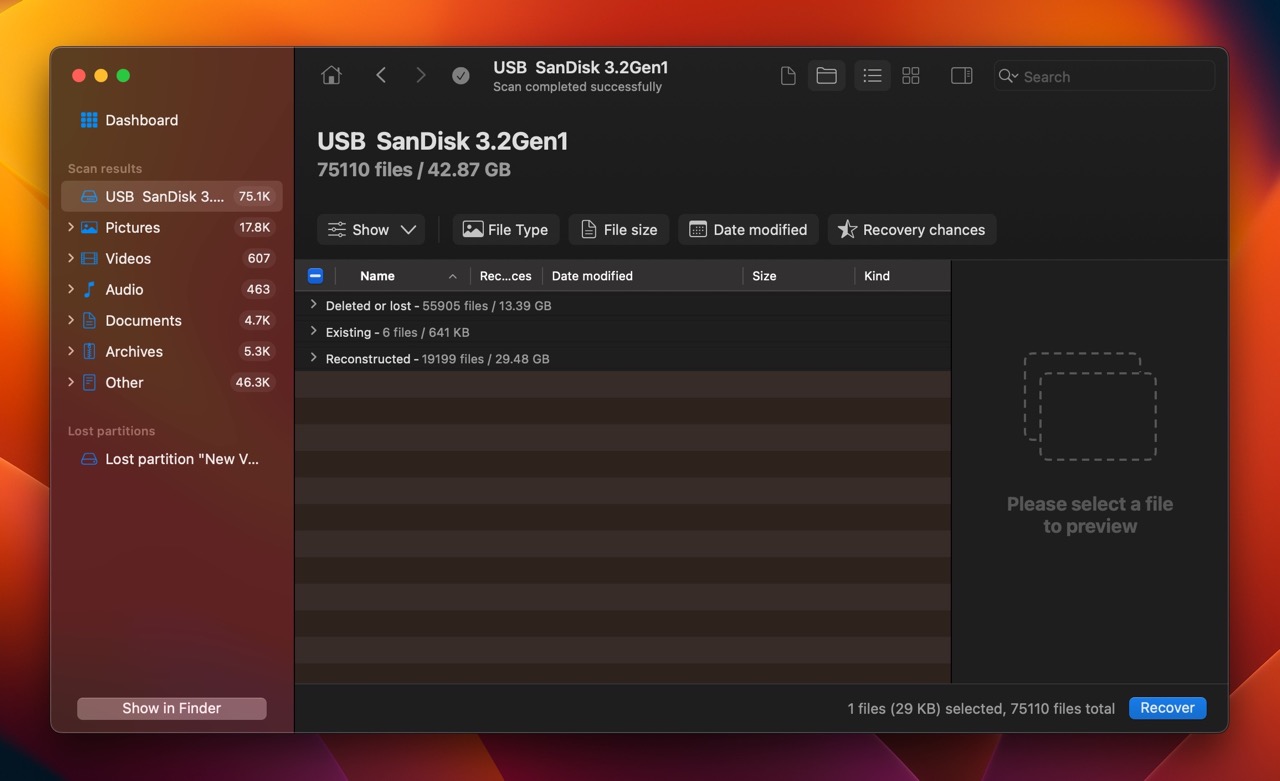This screenshot has height=781, width=1280.
Task: Expand the Documents sidebar chevron
Action: (x=70, y=320)
